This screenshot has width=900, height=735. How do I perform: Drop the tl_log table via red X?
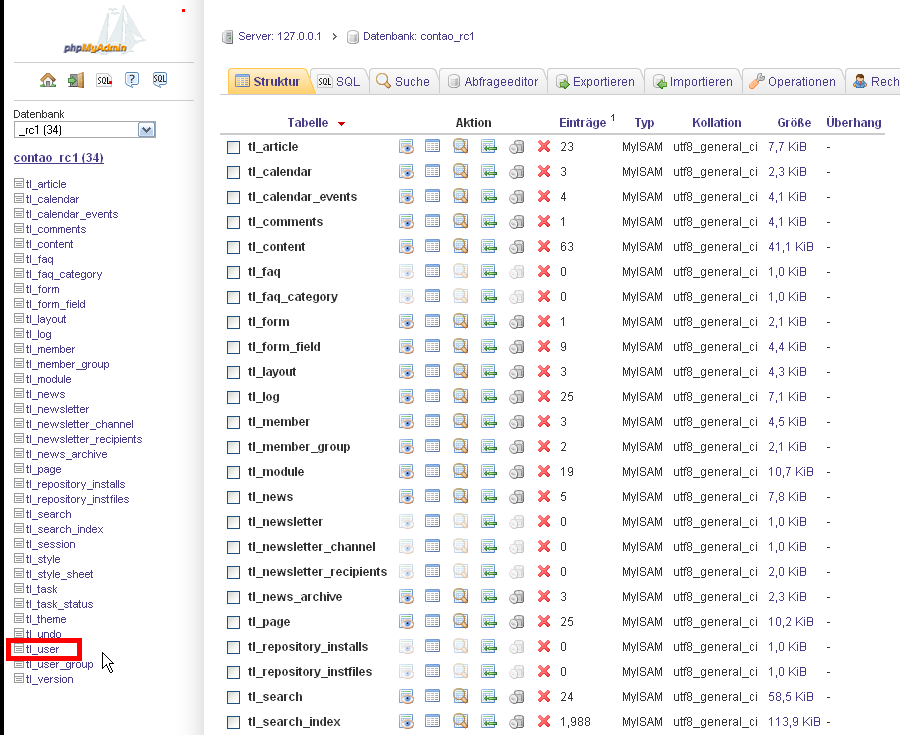pos(544,396)
